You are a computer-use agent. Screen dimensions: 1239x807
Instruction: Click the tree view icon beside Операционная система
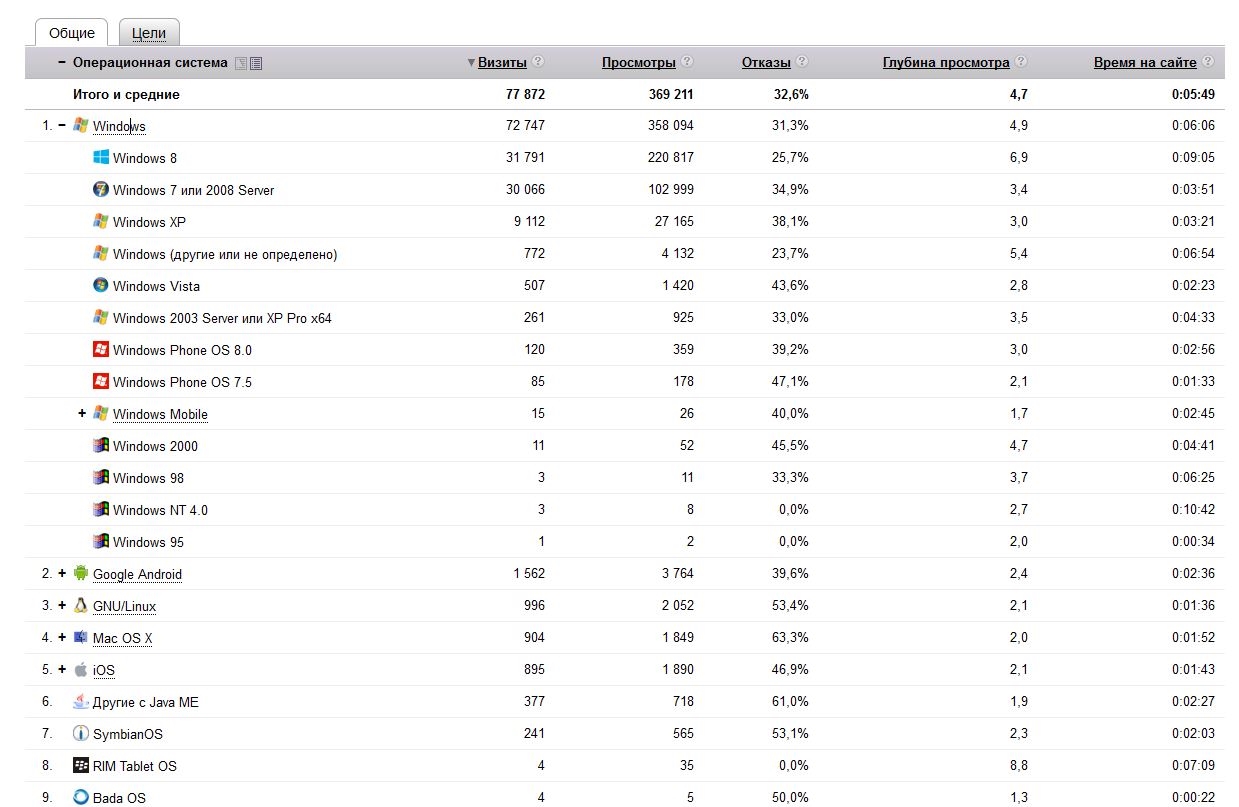(x=240, y=63)
